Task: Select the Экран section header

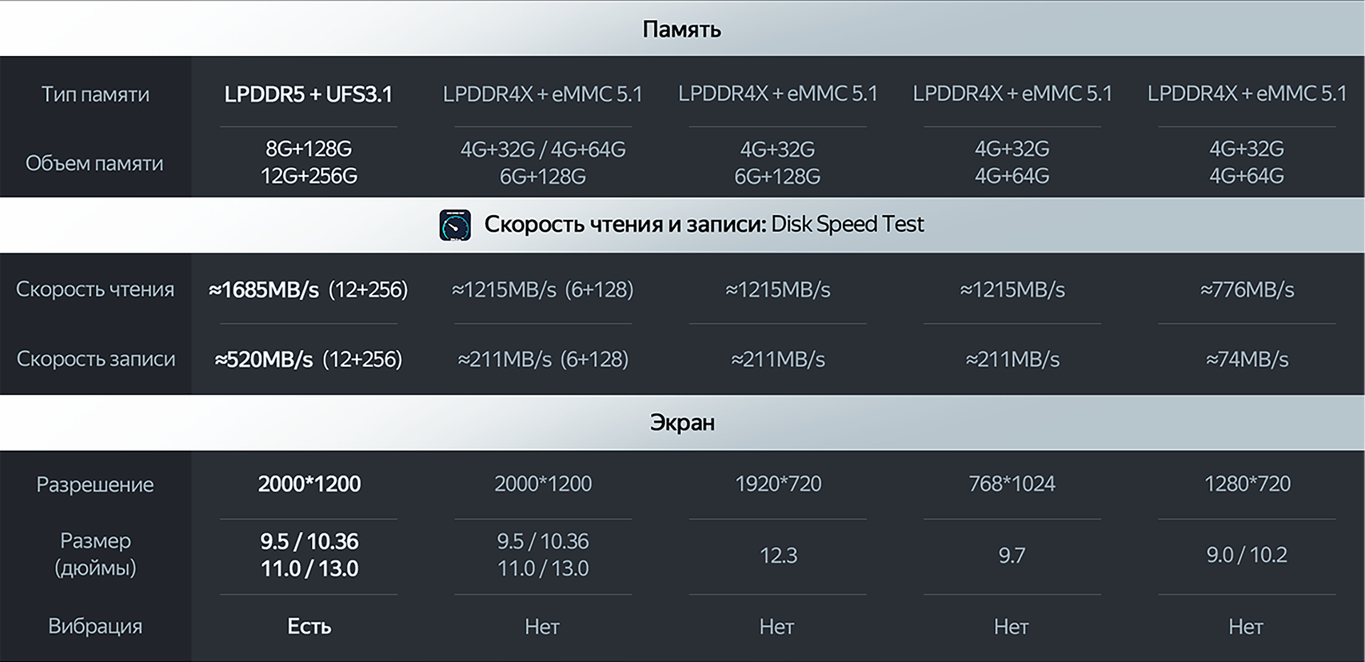Action: pyautogui.click(x=682, y=423)
